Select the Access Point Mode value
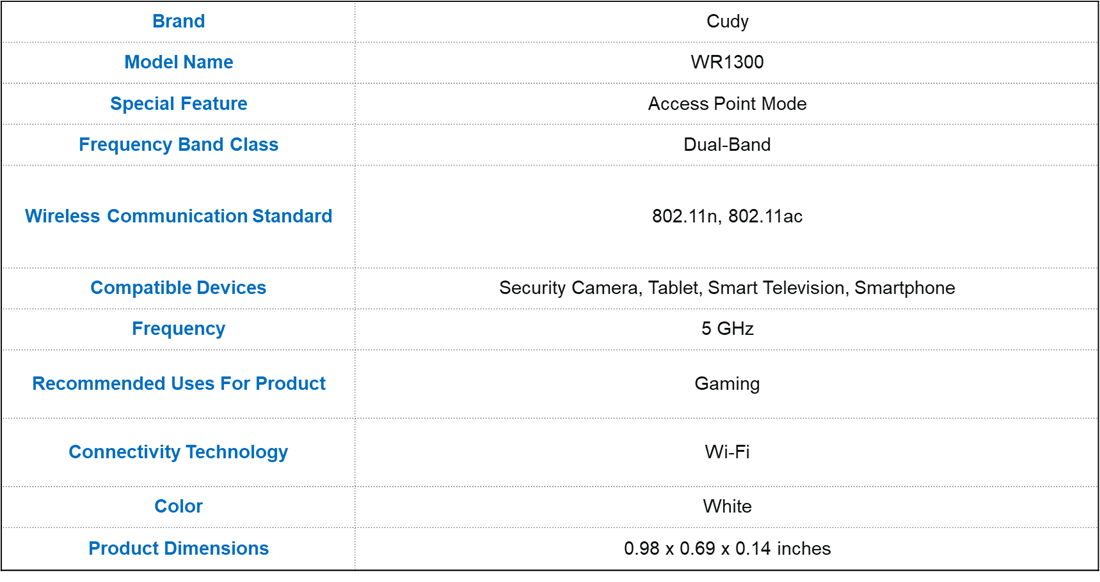 727,103
